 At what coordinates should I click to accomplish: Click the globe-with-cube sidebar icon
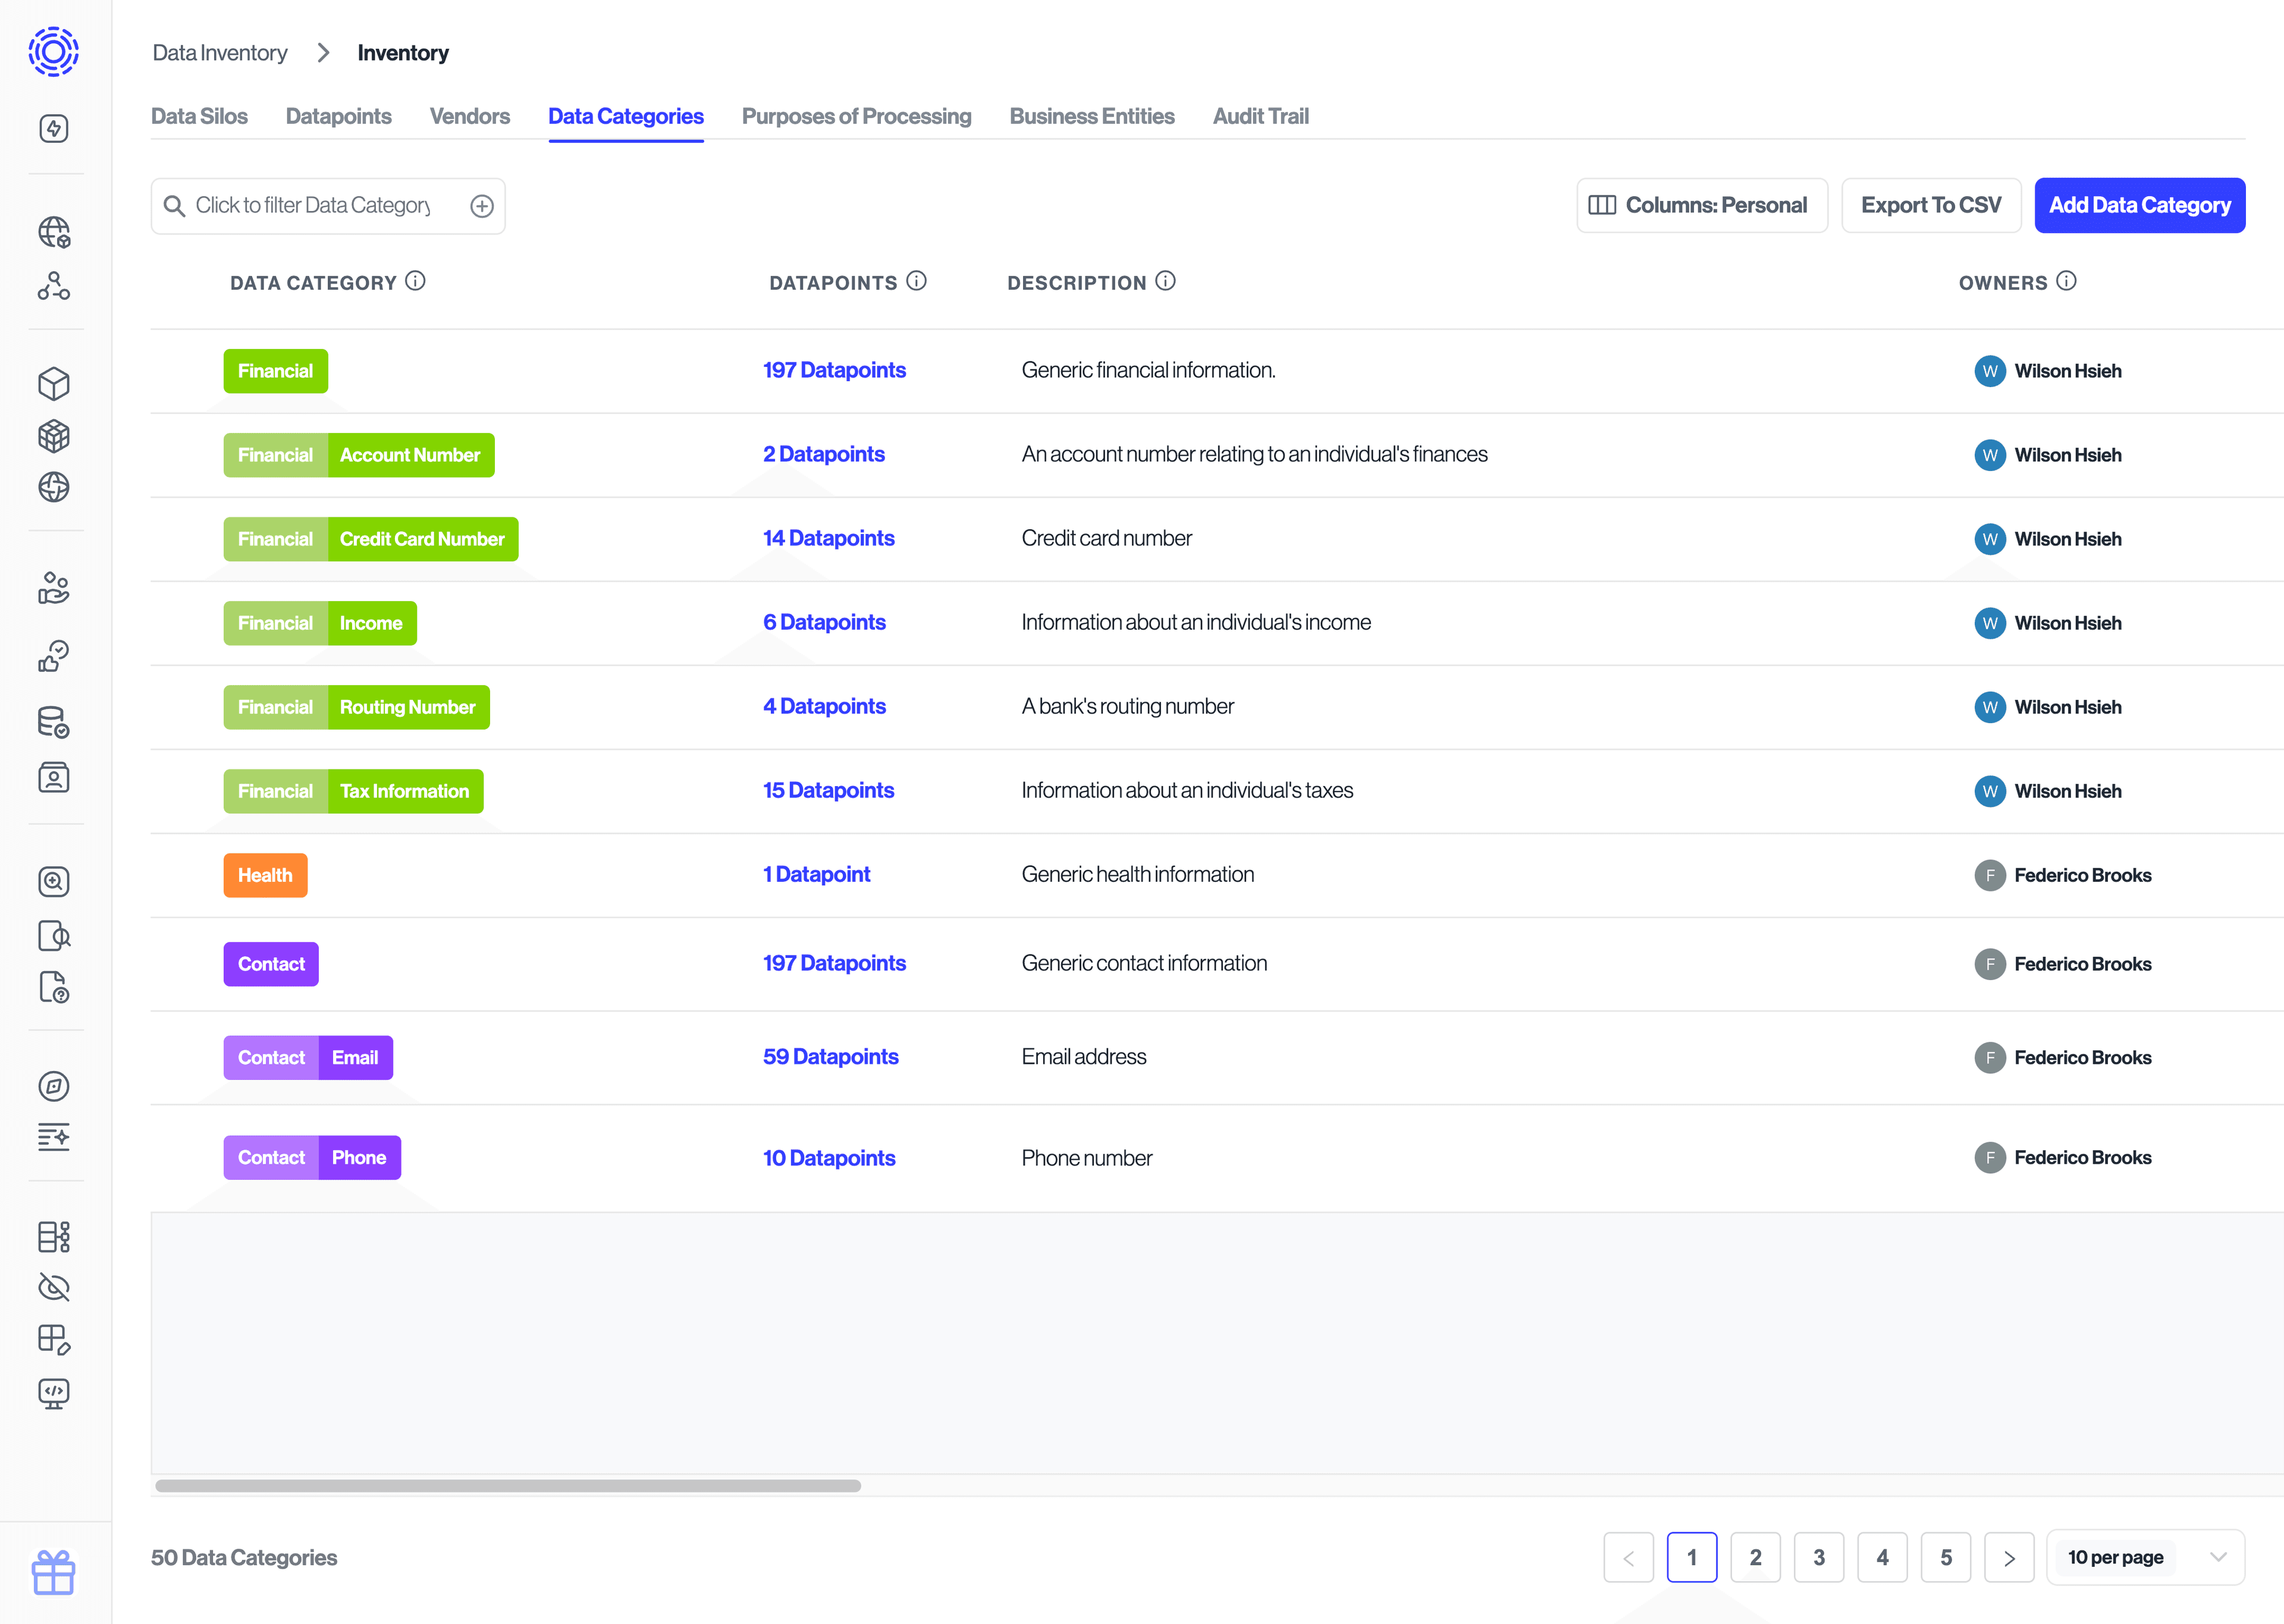[55, 232]
